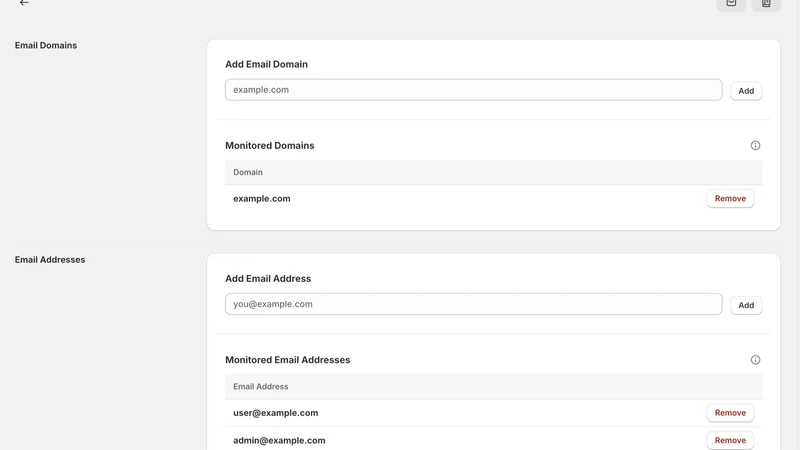Click the Email Addresses section label
Screen dimensions: 800x450
(x=50, y=260)
